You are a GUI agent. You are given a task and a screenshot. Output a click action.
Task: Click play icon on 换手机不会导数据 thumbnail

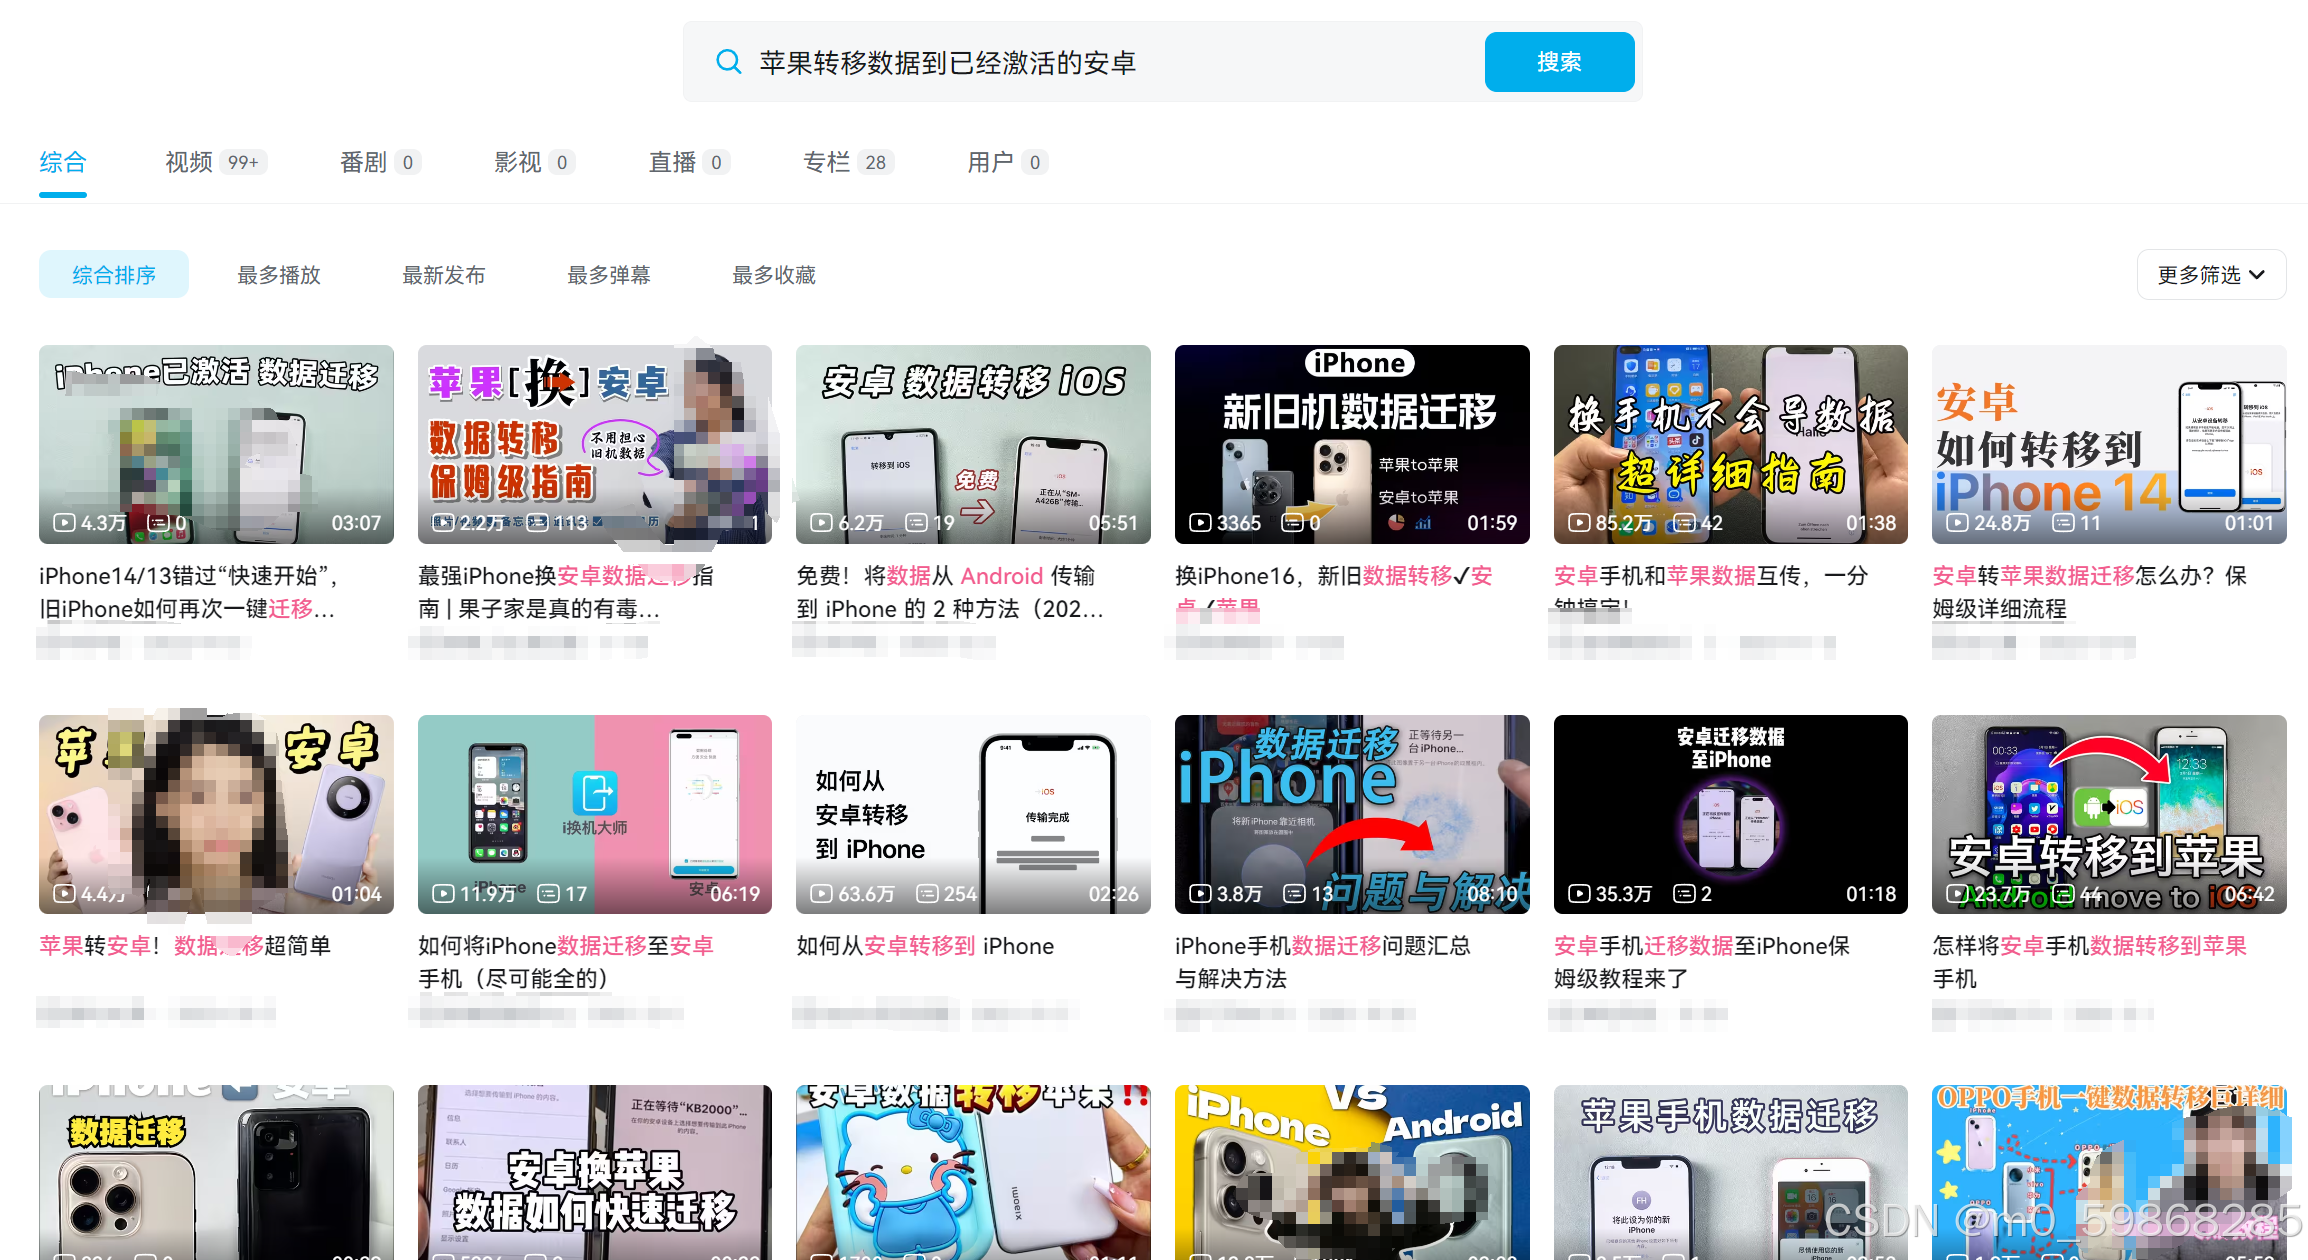(1579, 522)
